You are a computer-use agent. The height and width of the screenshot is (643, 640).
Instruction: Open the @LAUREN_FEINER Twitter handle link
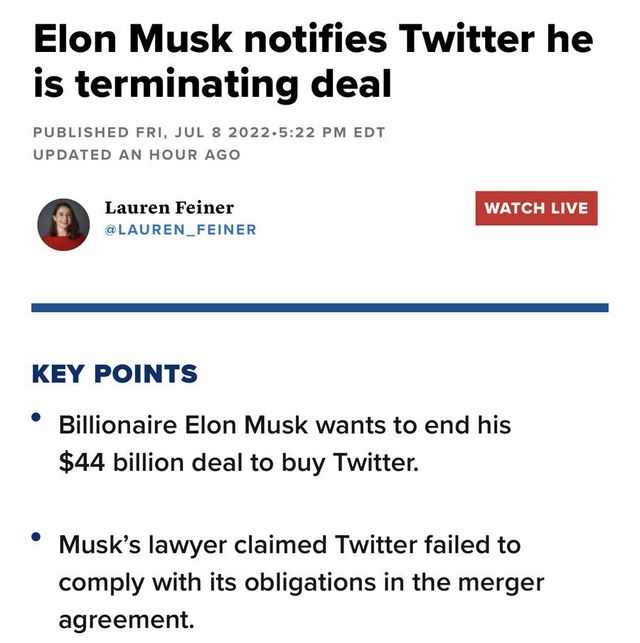(x=180, y=230)
